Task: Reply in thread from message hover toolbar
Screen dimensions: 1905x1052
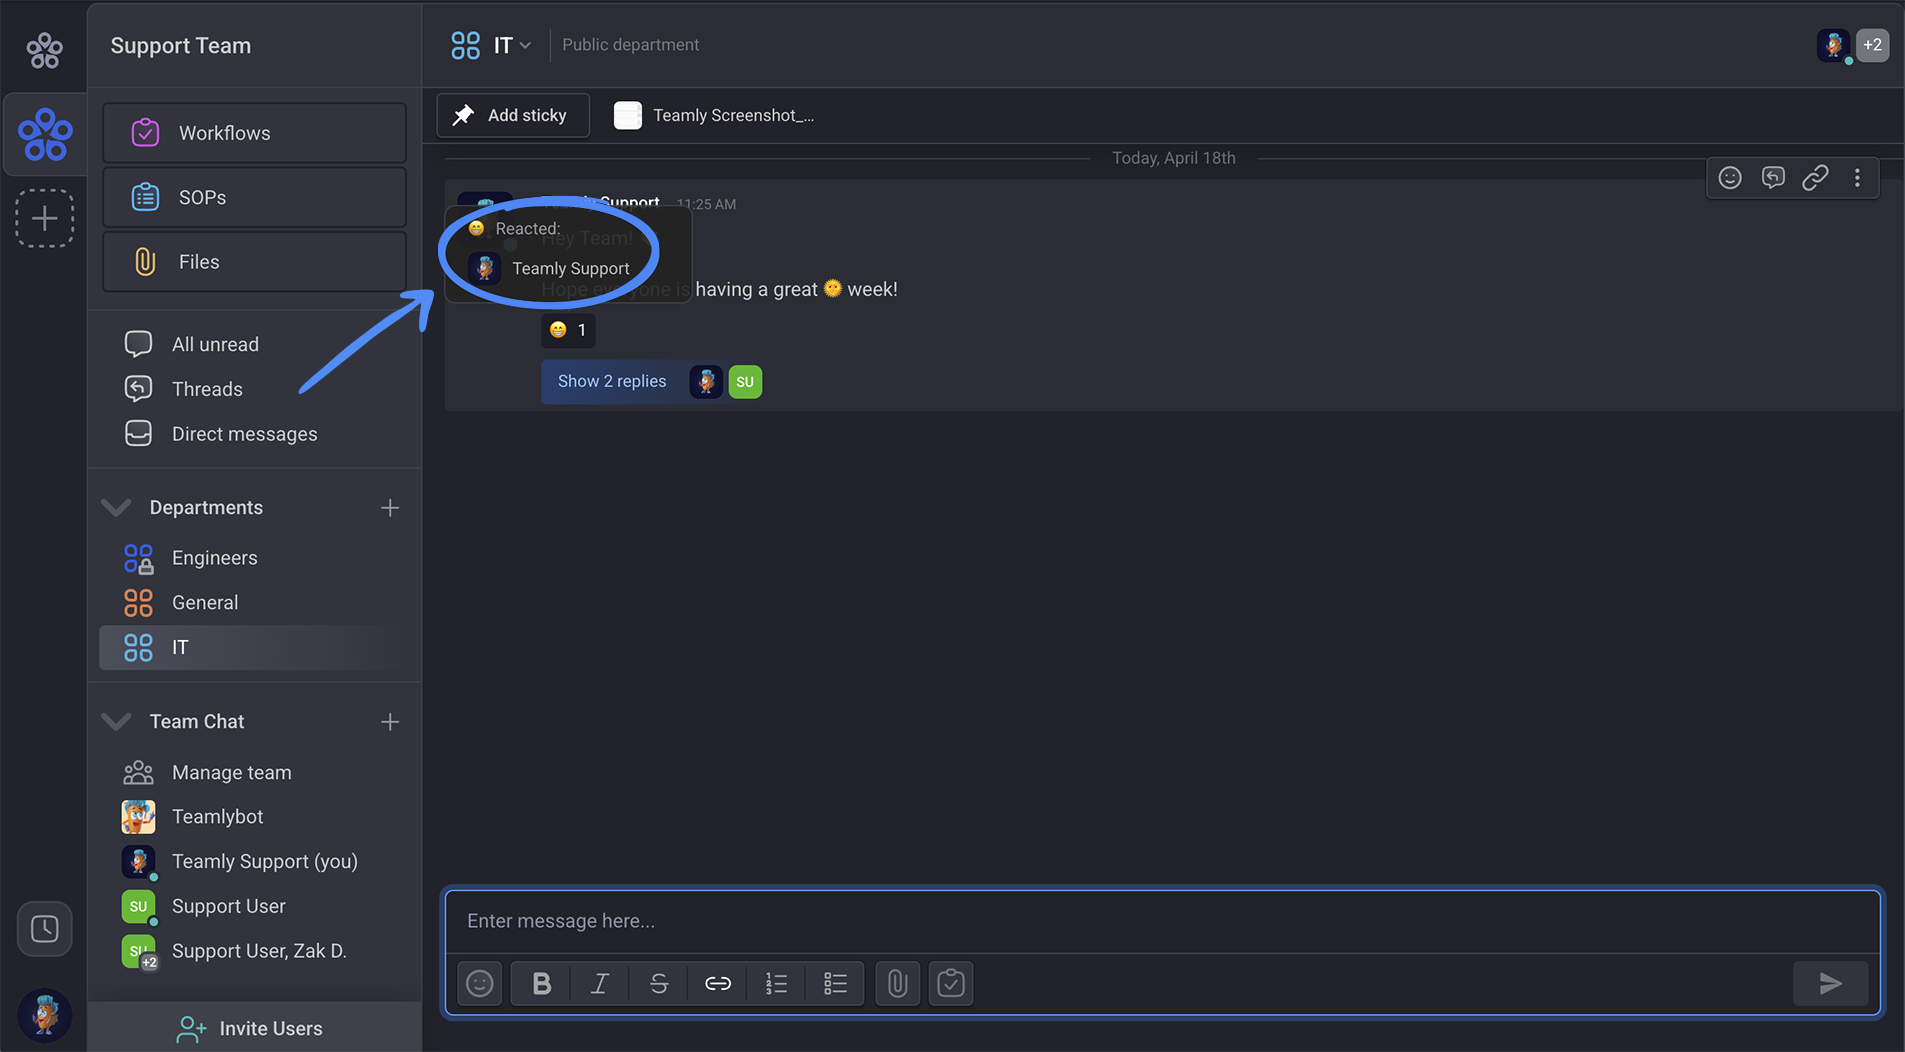Action: click(1773, 178)
